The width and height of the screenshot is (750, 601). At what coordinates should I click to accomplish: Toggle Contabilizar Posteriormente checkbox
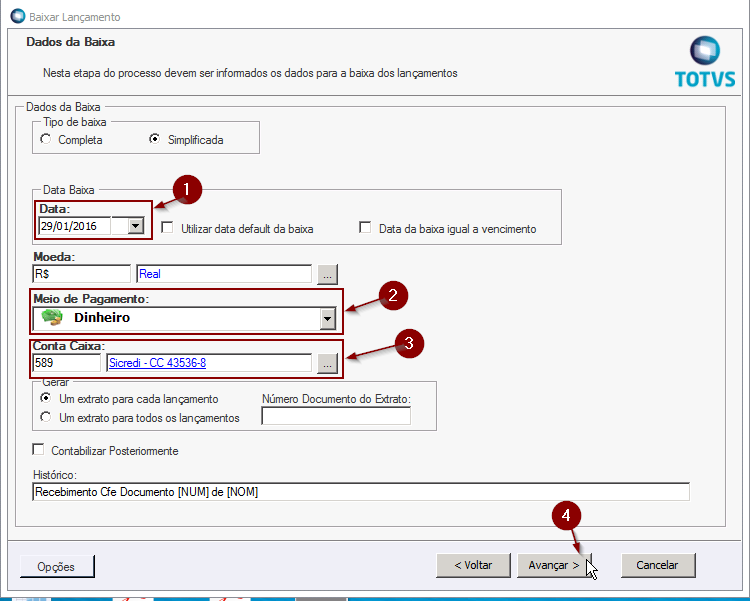point(40,450)
